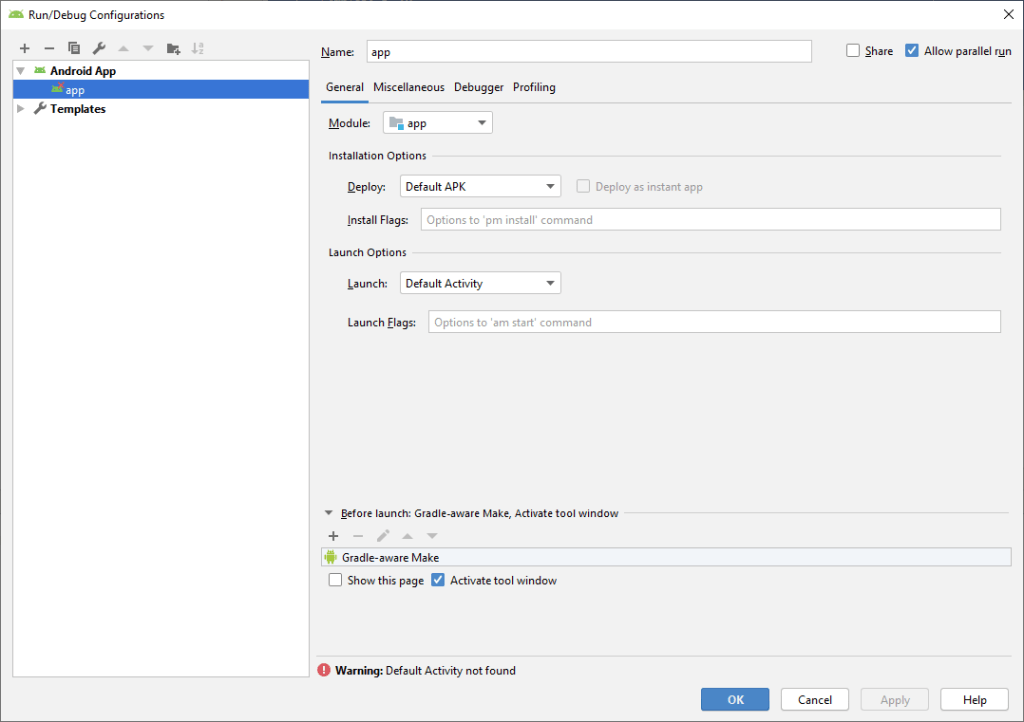Screen dimensions: 1024x722
Task: Click the red warning icon
Action: click(x=324, y=670)
